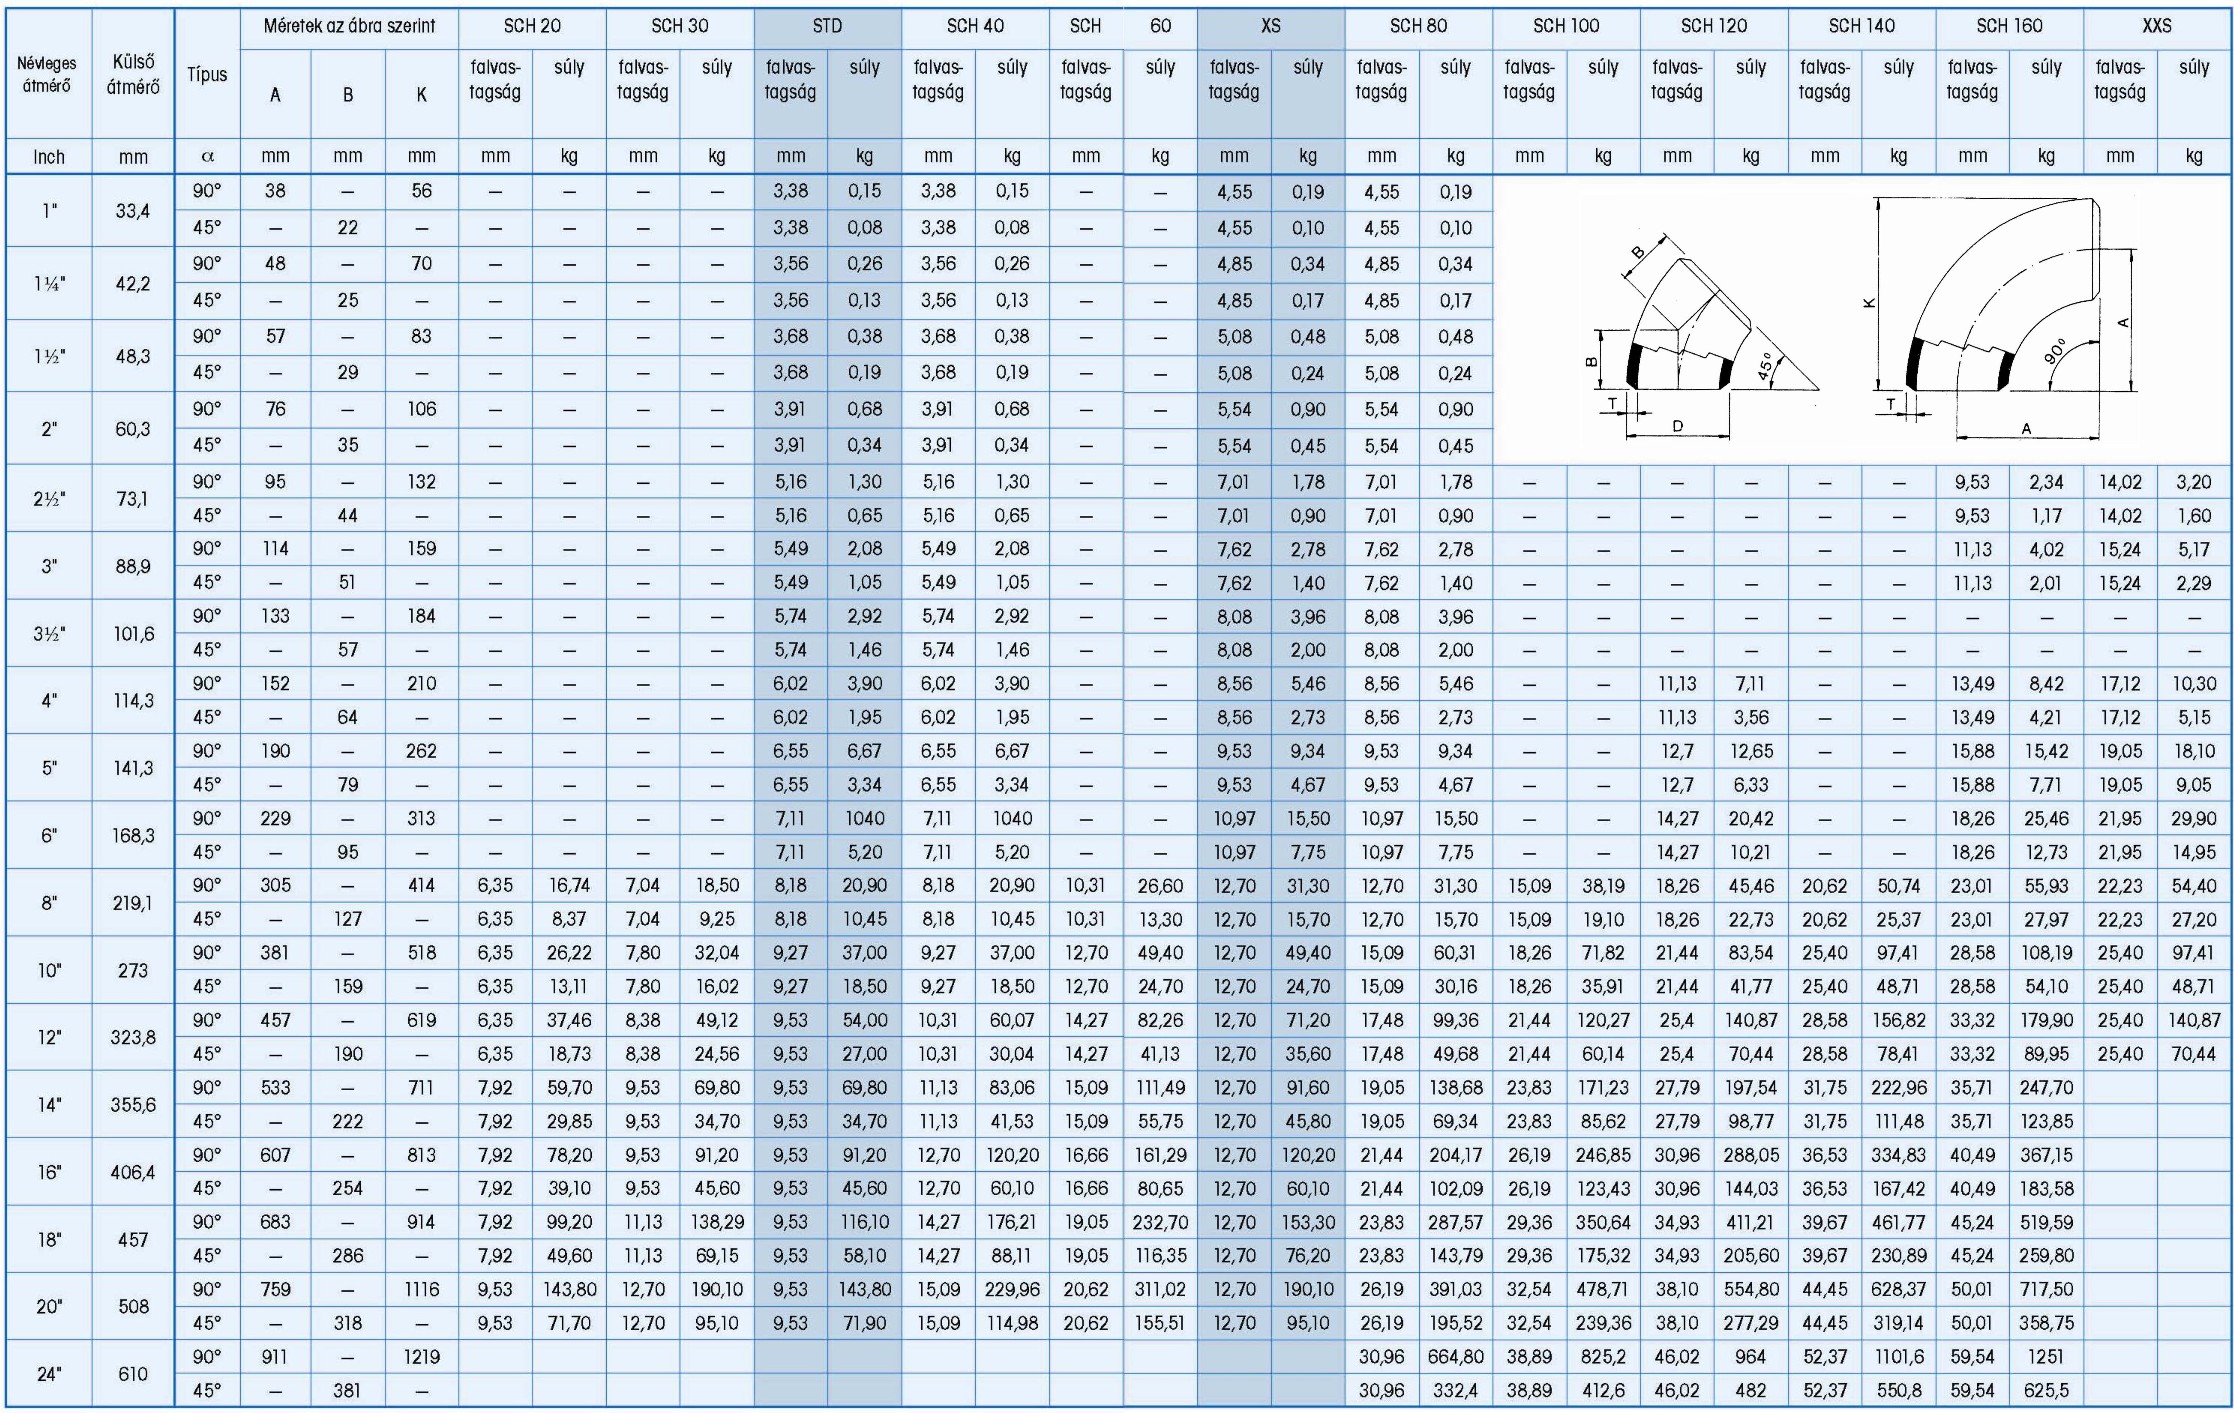Click SCH 160 weight value '1251'

[2046, 1357]
